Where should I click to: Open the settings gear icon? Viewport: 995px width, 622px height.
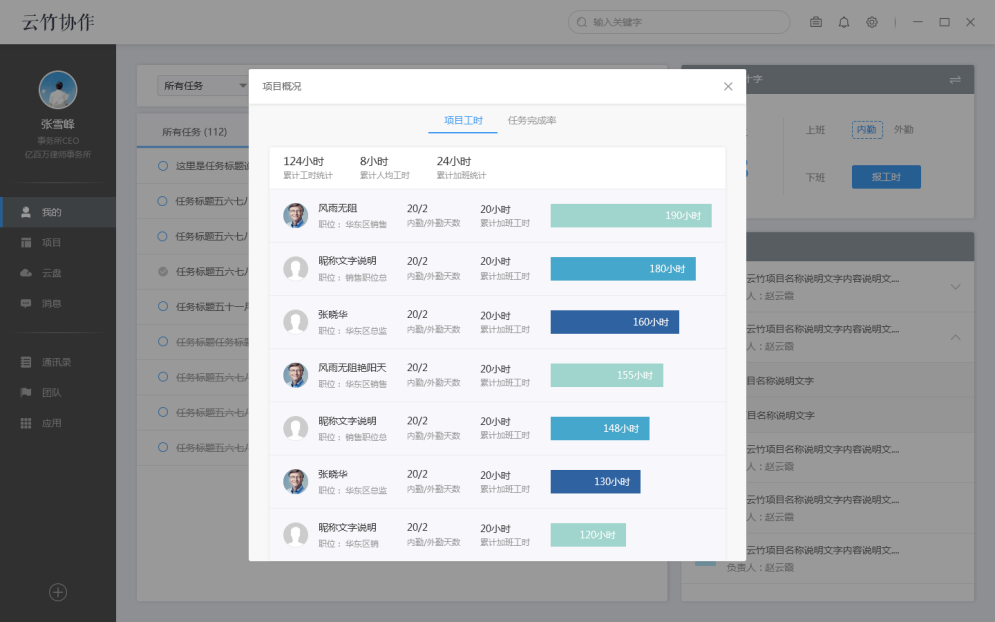click(872, 22)
